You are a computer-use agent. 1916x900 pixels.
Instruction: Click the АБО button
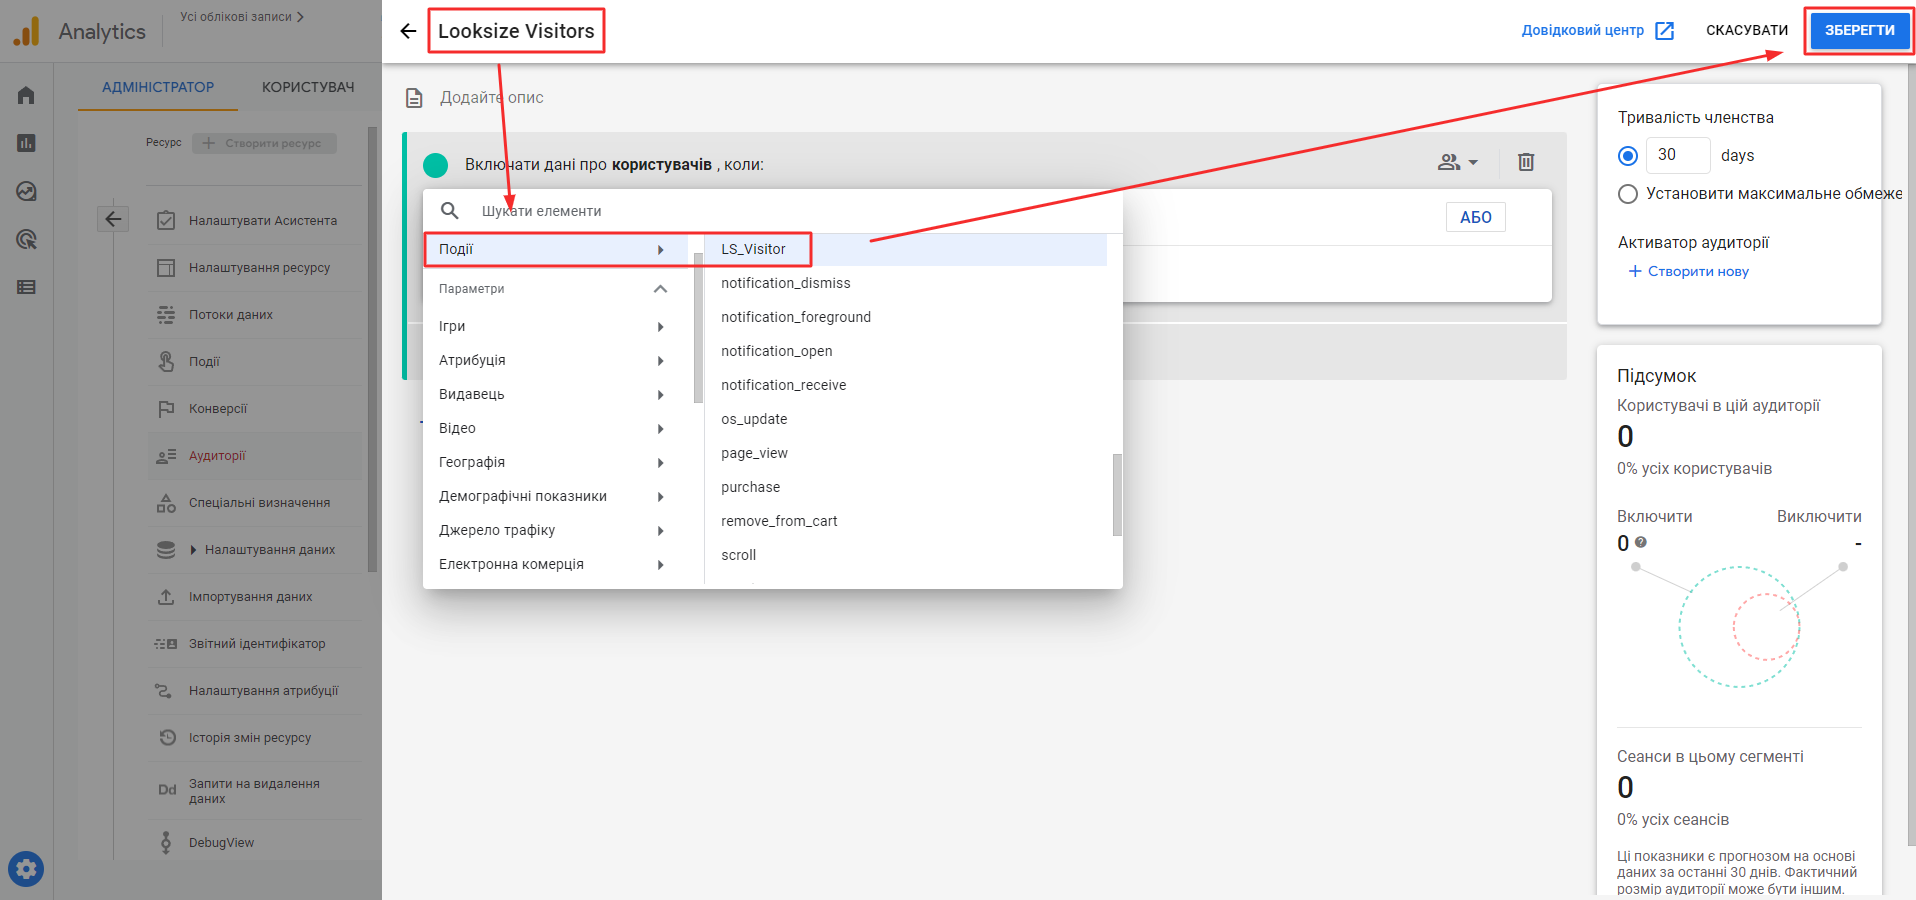[x=1475, y=217]
